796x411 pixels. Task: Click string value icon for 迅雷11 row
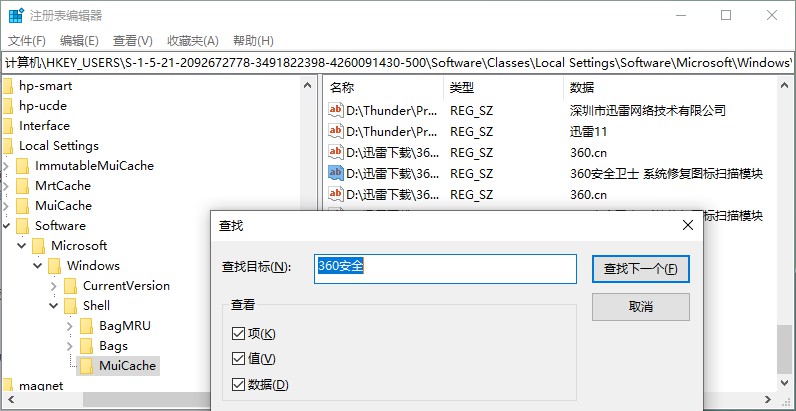[x=335, y=131]
